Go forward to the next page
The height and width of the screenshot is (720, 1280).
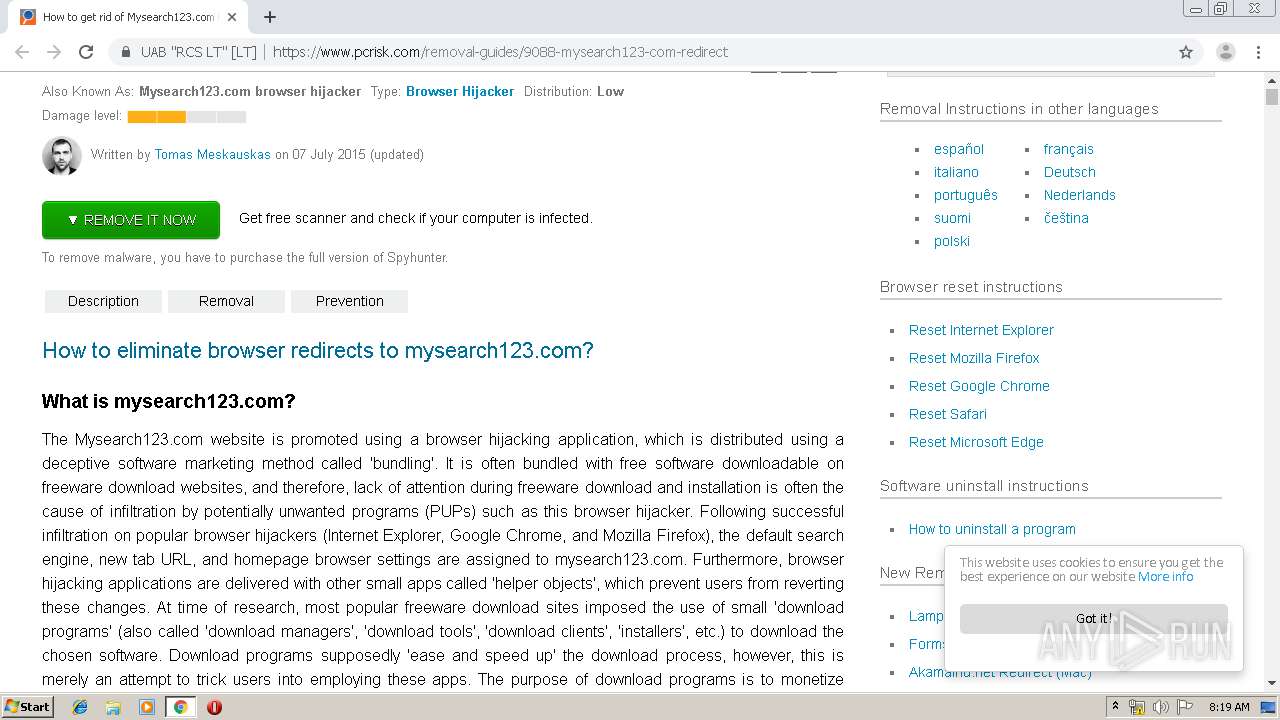[54, 52]
